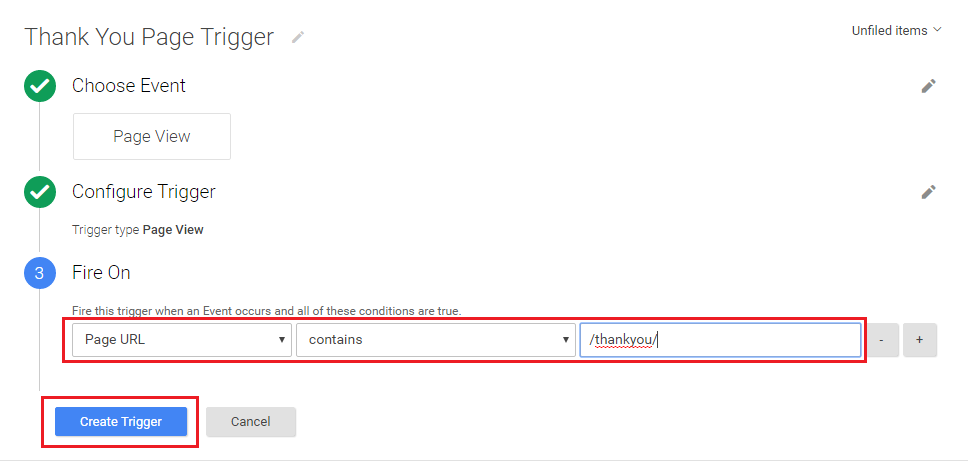Click the pencil icon beside the trigger title
Screen dimensions: 968x461
click(x=297, y=37)
